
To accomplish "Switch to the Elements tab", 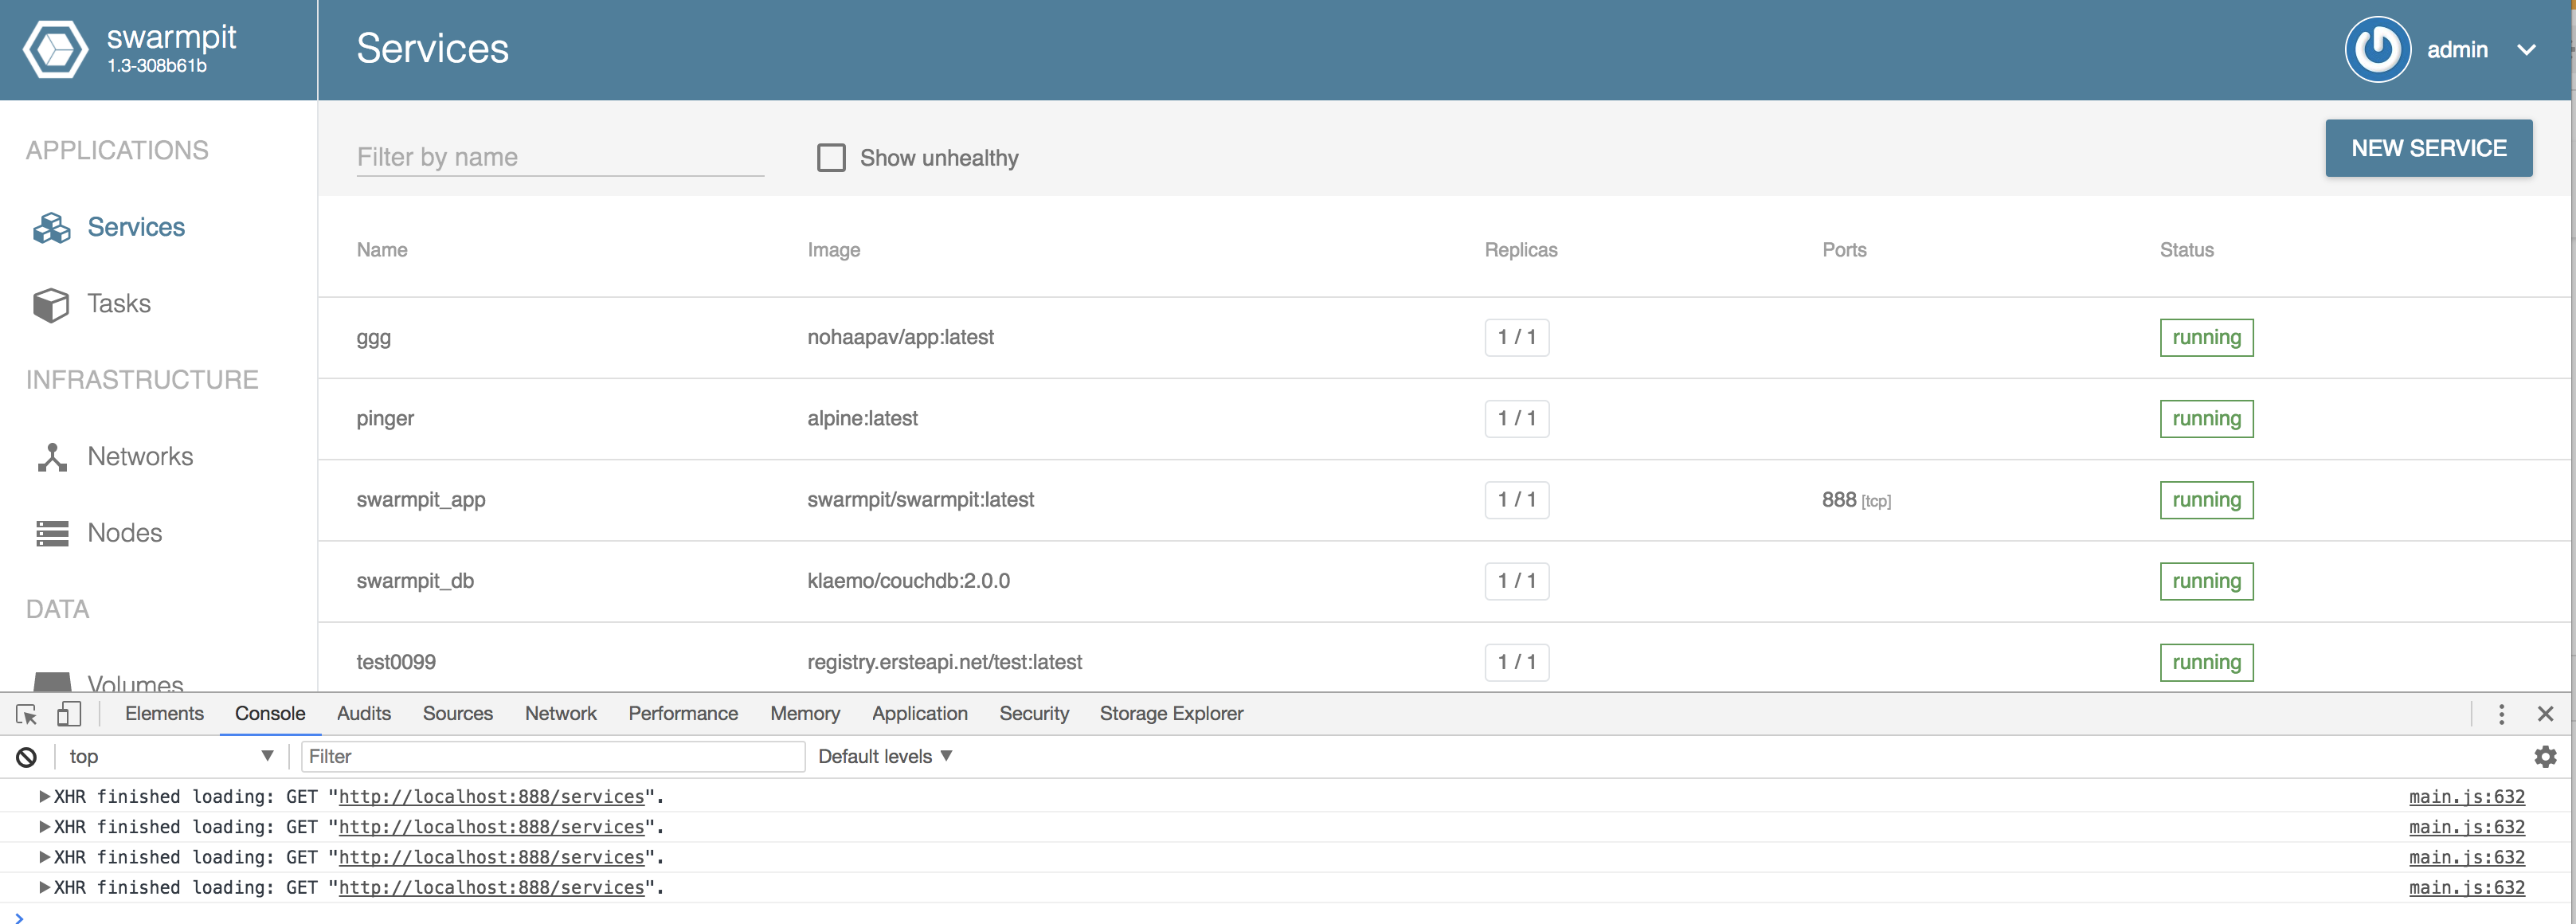I will coord(164,714).
